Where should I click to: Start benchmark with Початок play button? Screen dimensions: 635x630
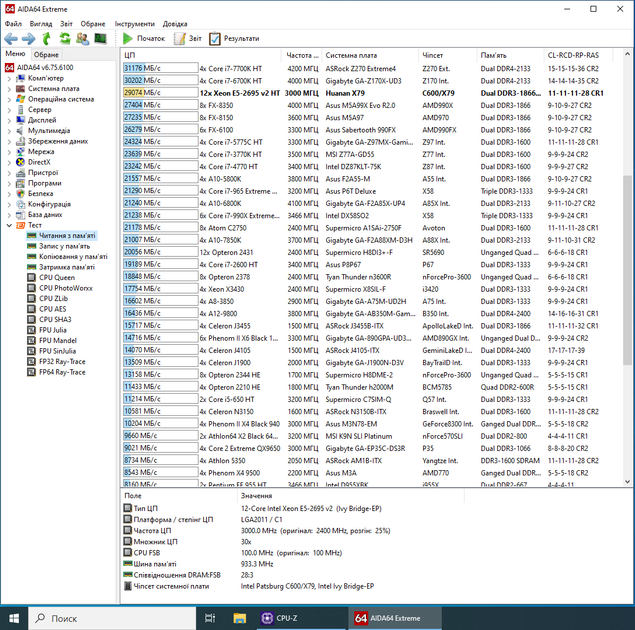[x=144, y=38]
